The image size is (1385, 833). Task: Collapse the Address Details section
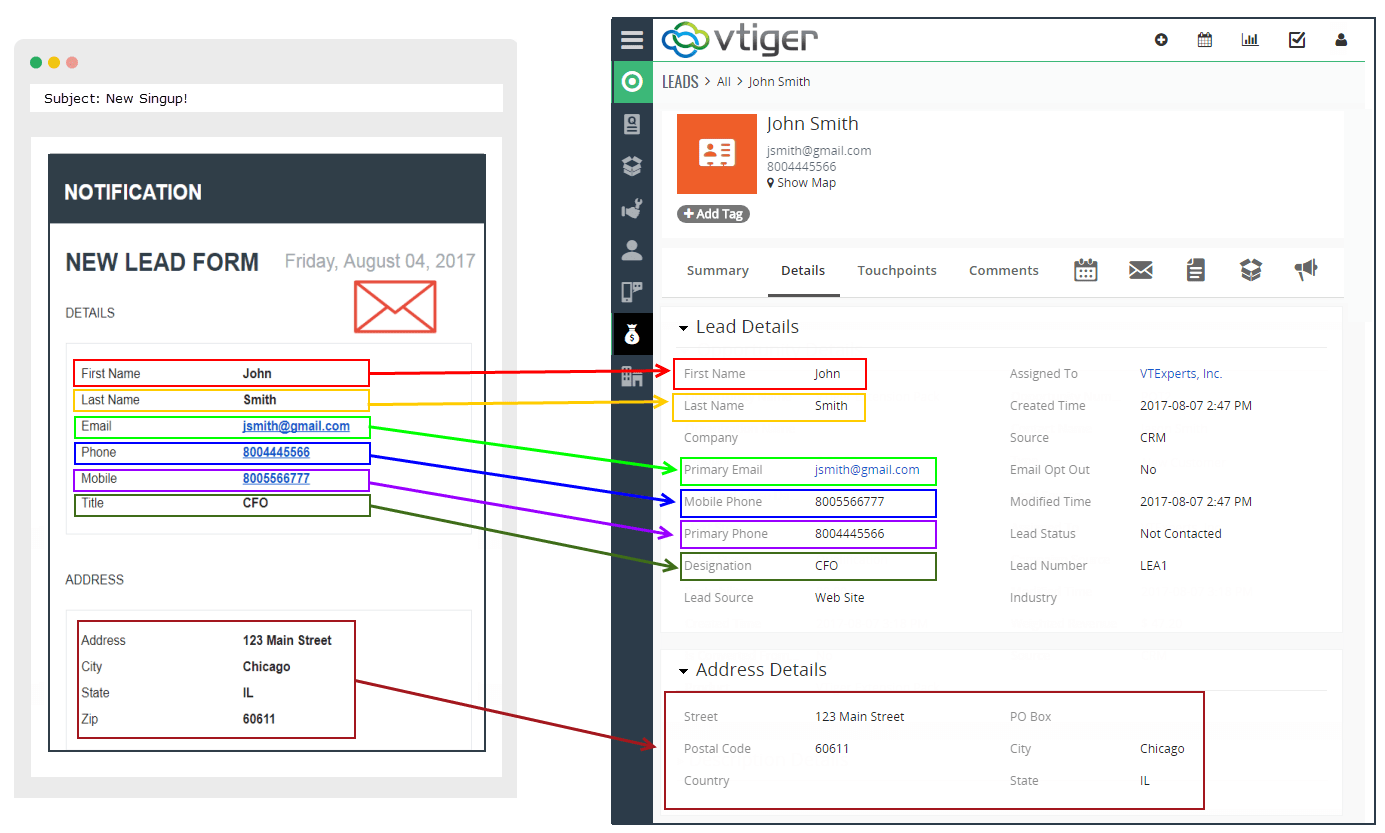click(684, 670)
